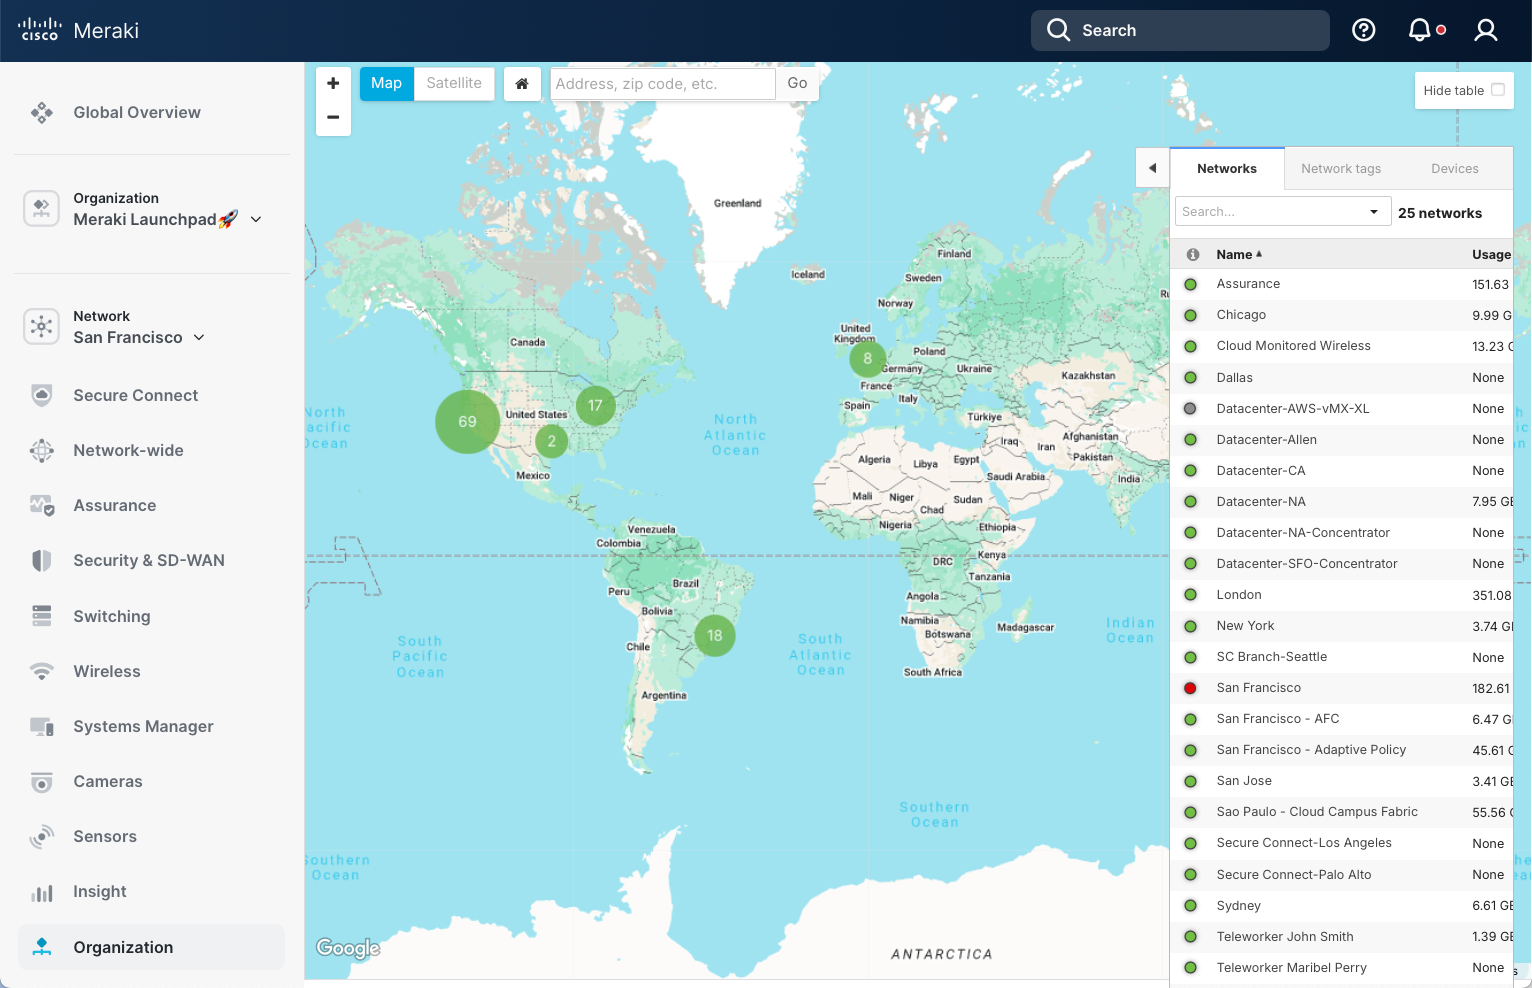Click the Go button beside the address field

pyautogui.click(x=797, y=83)
